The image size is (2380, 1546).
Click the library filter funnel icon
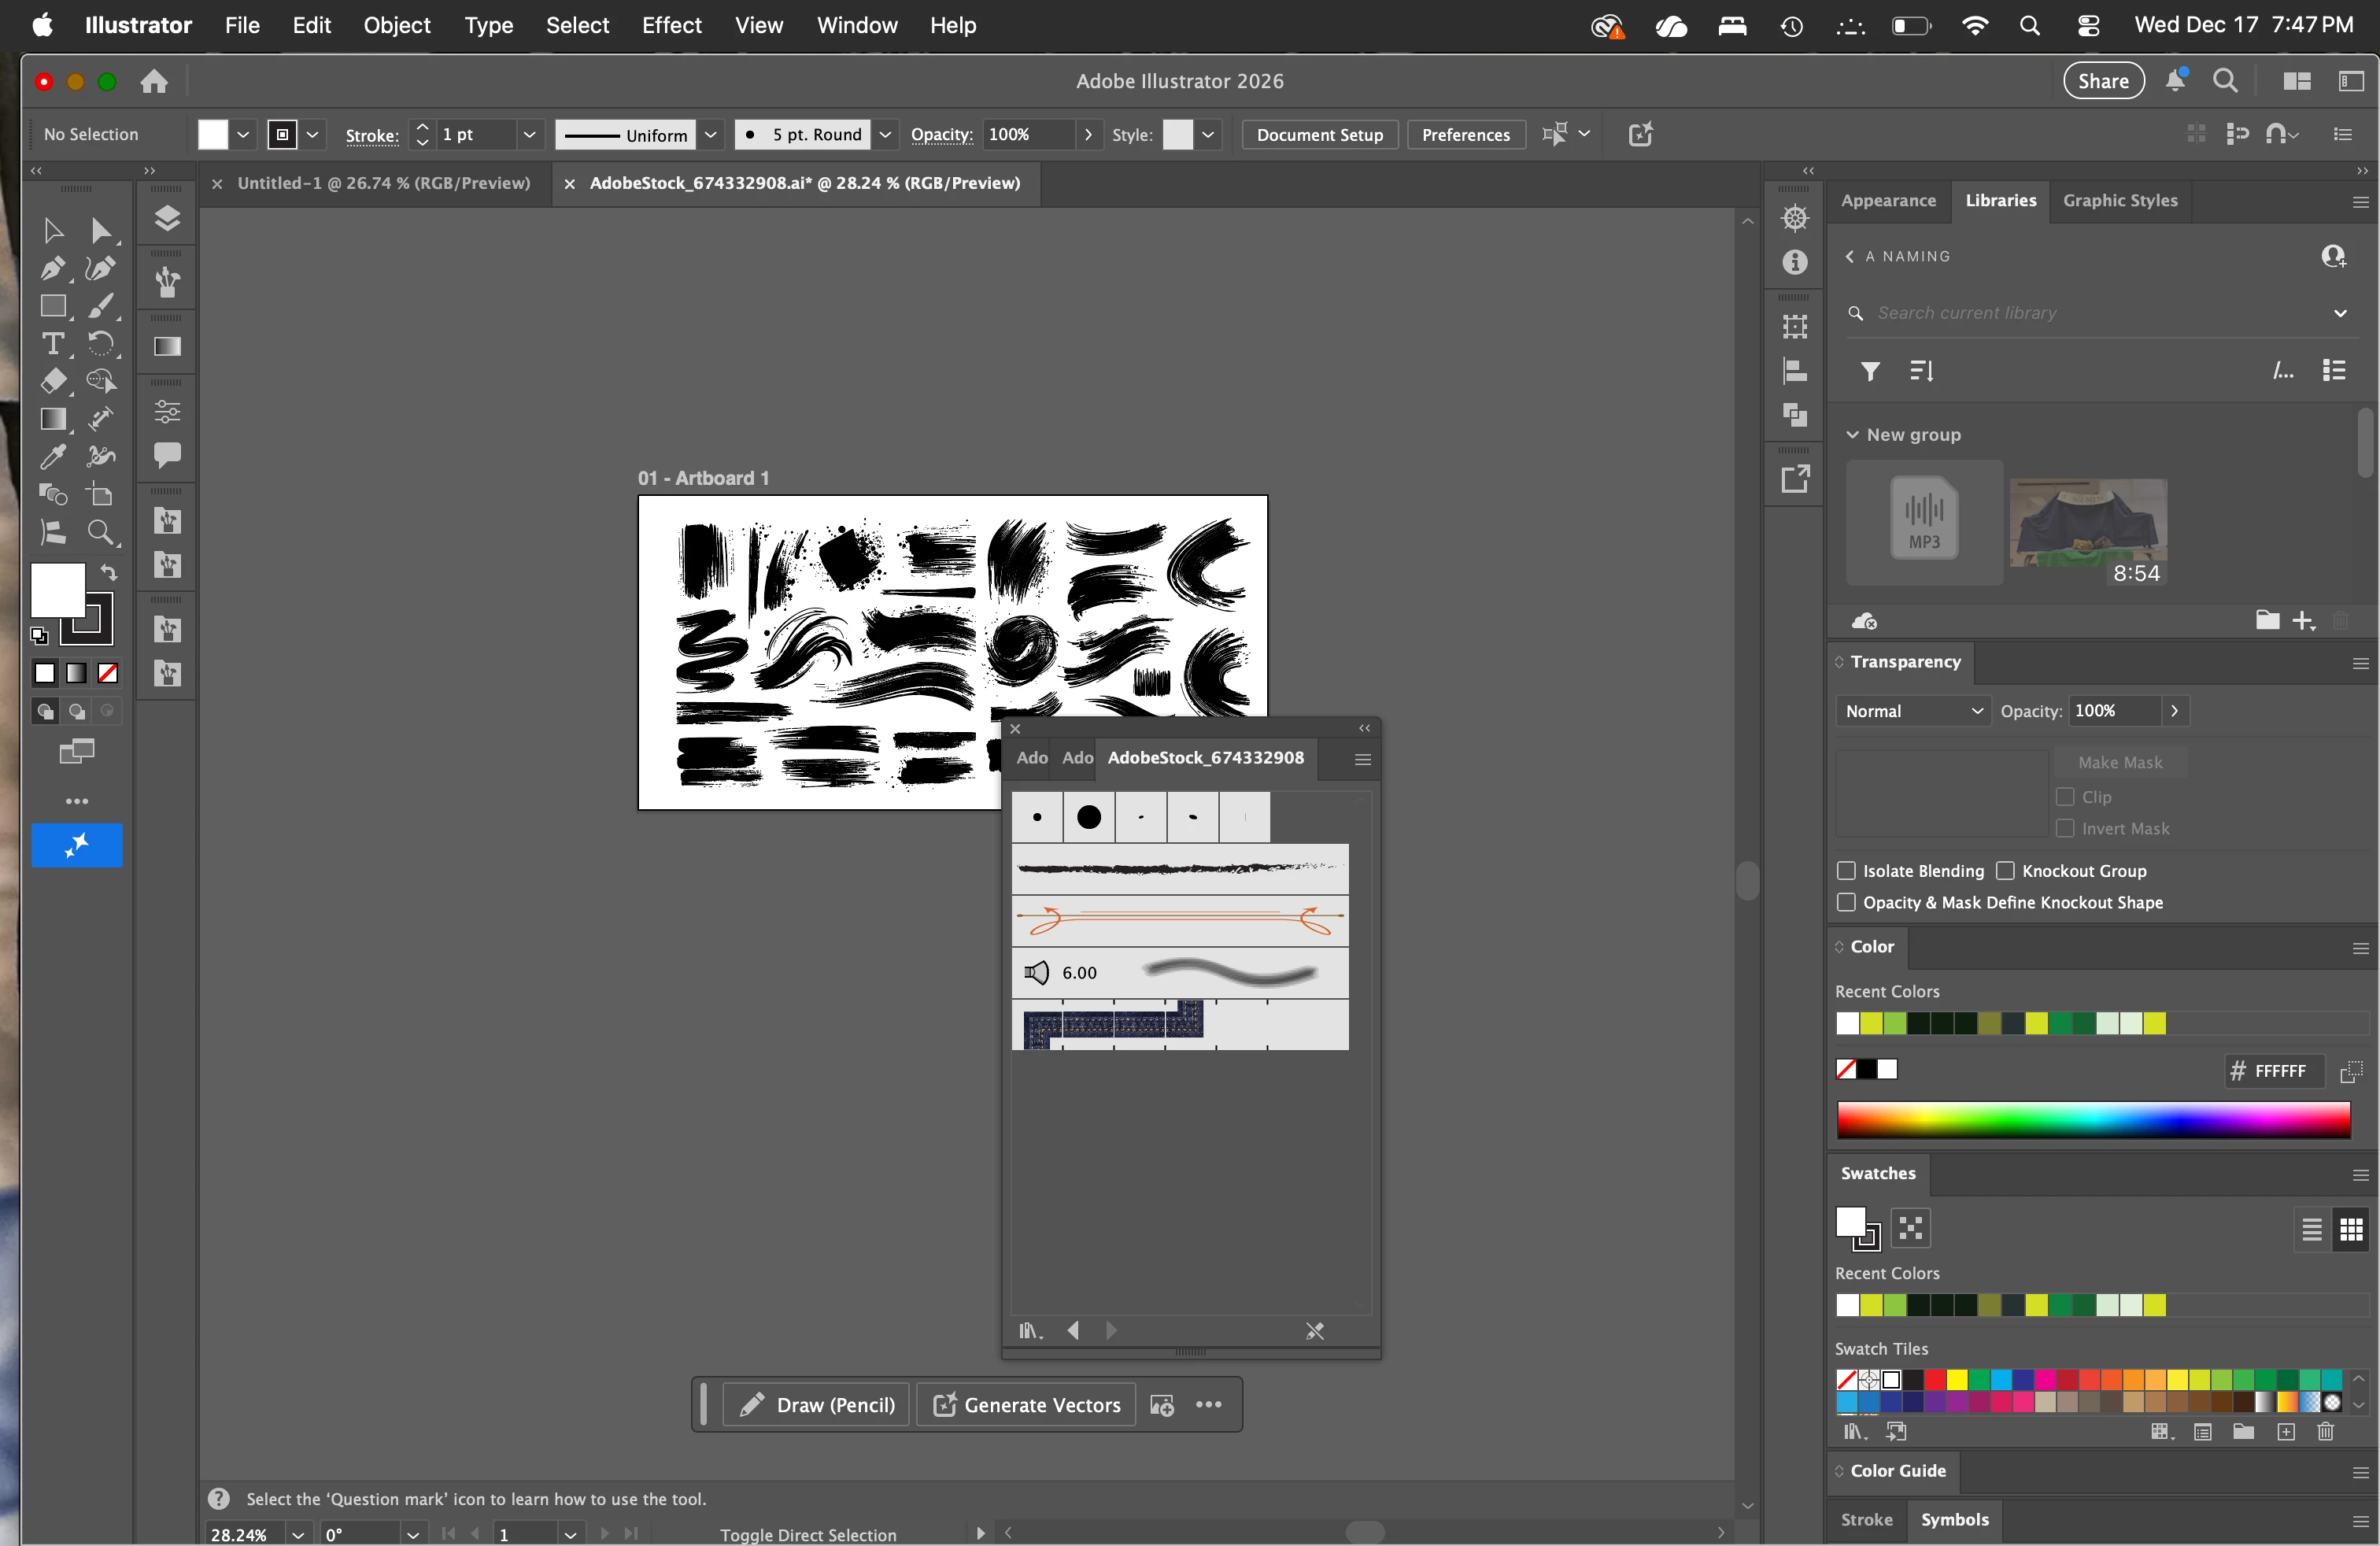[1870, 371]
